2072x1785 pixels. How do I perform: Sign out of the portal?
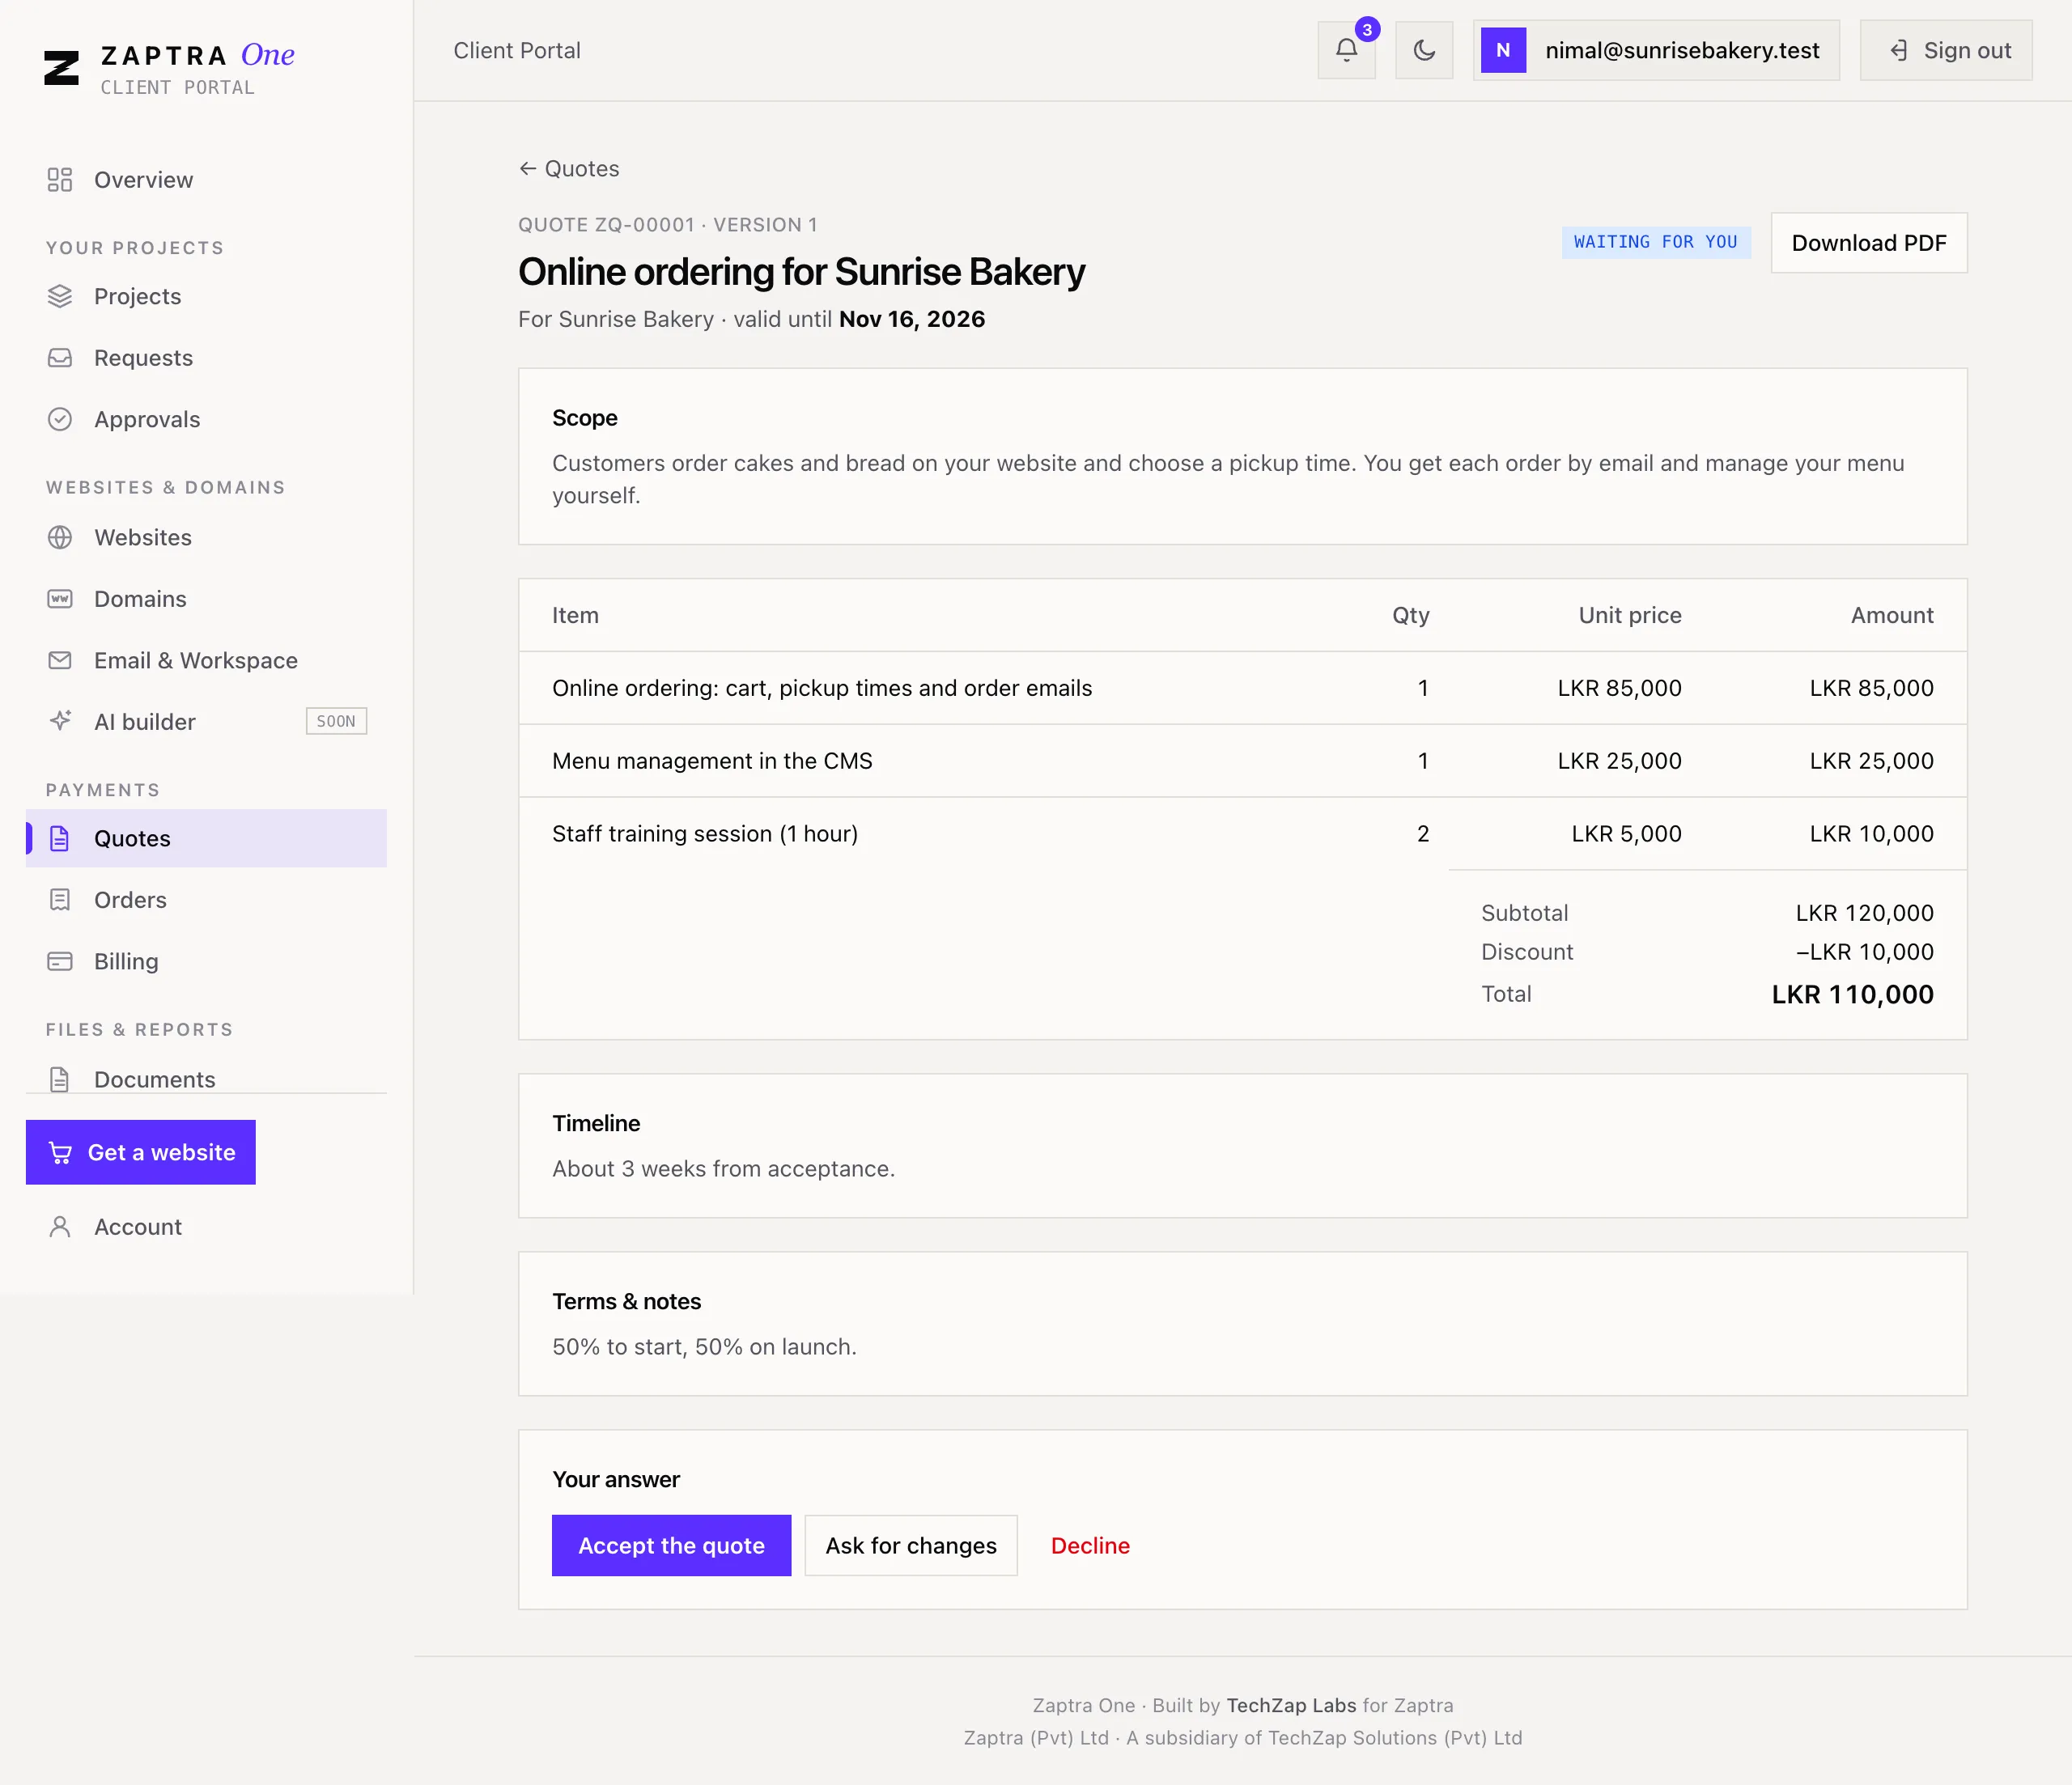point(1946,50)
